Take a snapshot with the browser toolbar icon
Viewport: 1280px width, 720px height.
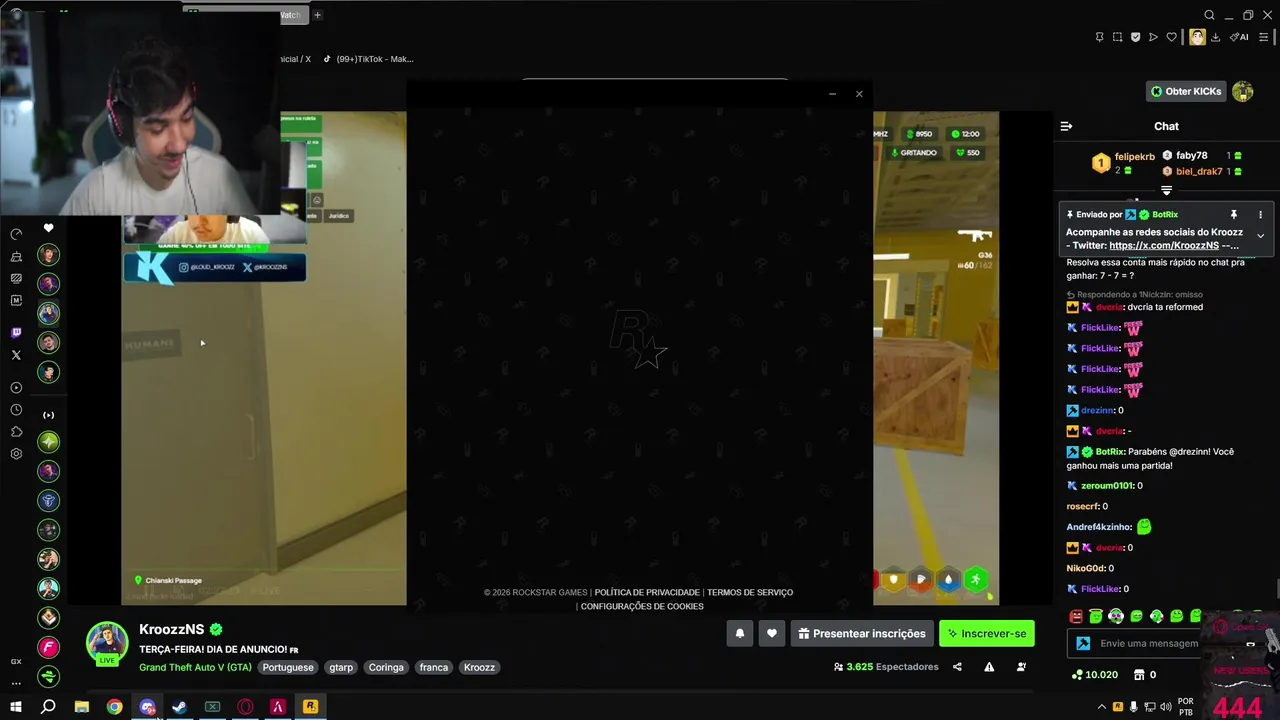click(1117, 37)
